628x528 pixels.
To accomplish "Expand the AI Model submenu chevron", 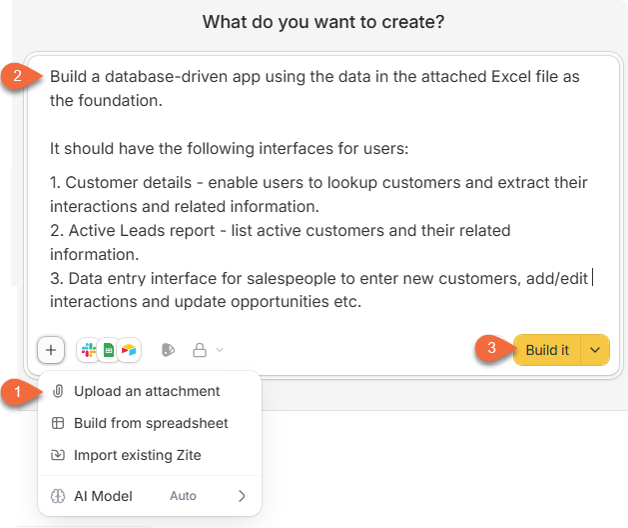I will (x=242, y=496).
